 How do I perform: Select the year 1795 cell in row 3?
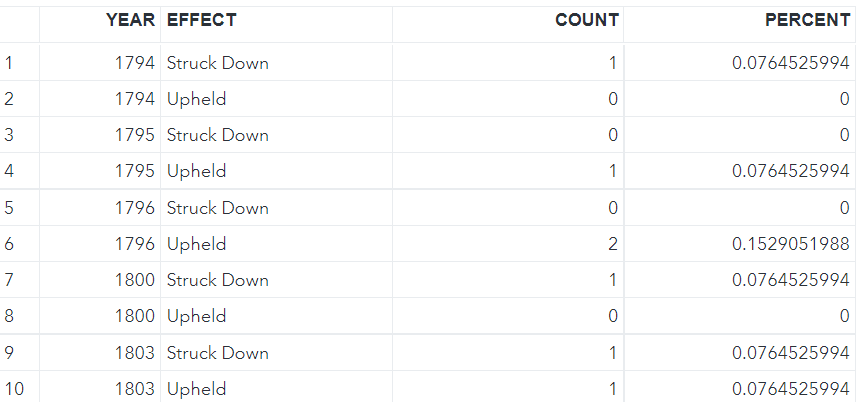click(x=135, y=135)
